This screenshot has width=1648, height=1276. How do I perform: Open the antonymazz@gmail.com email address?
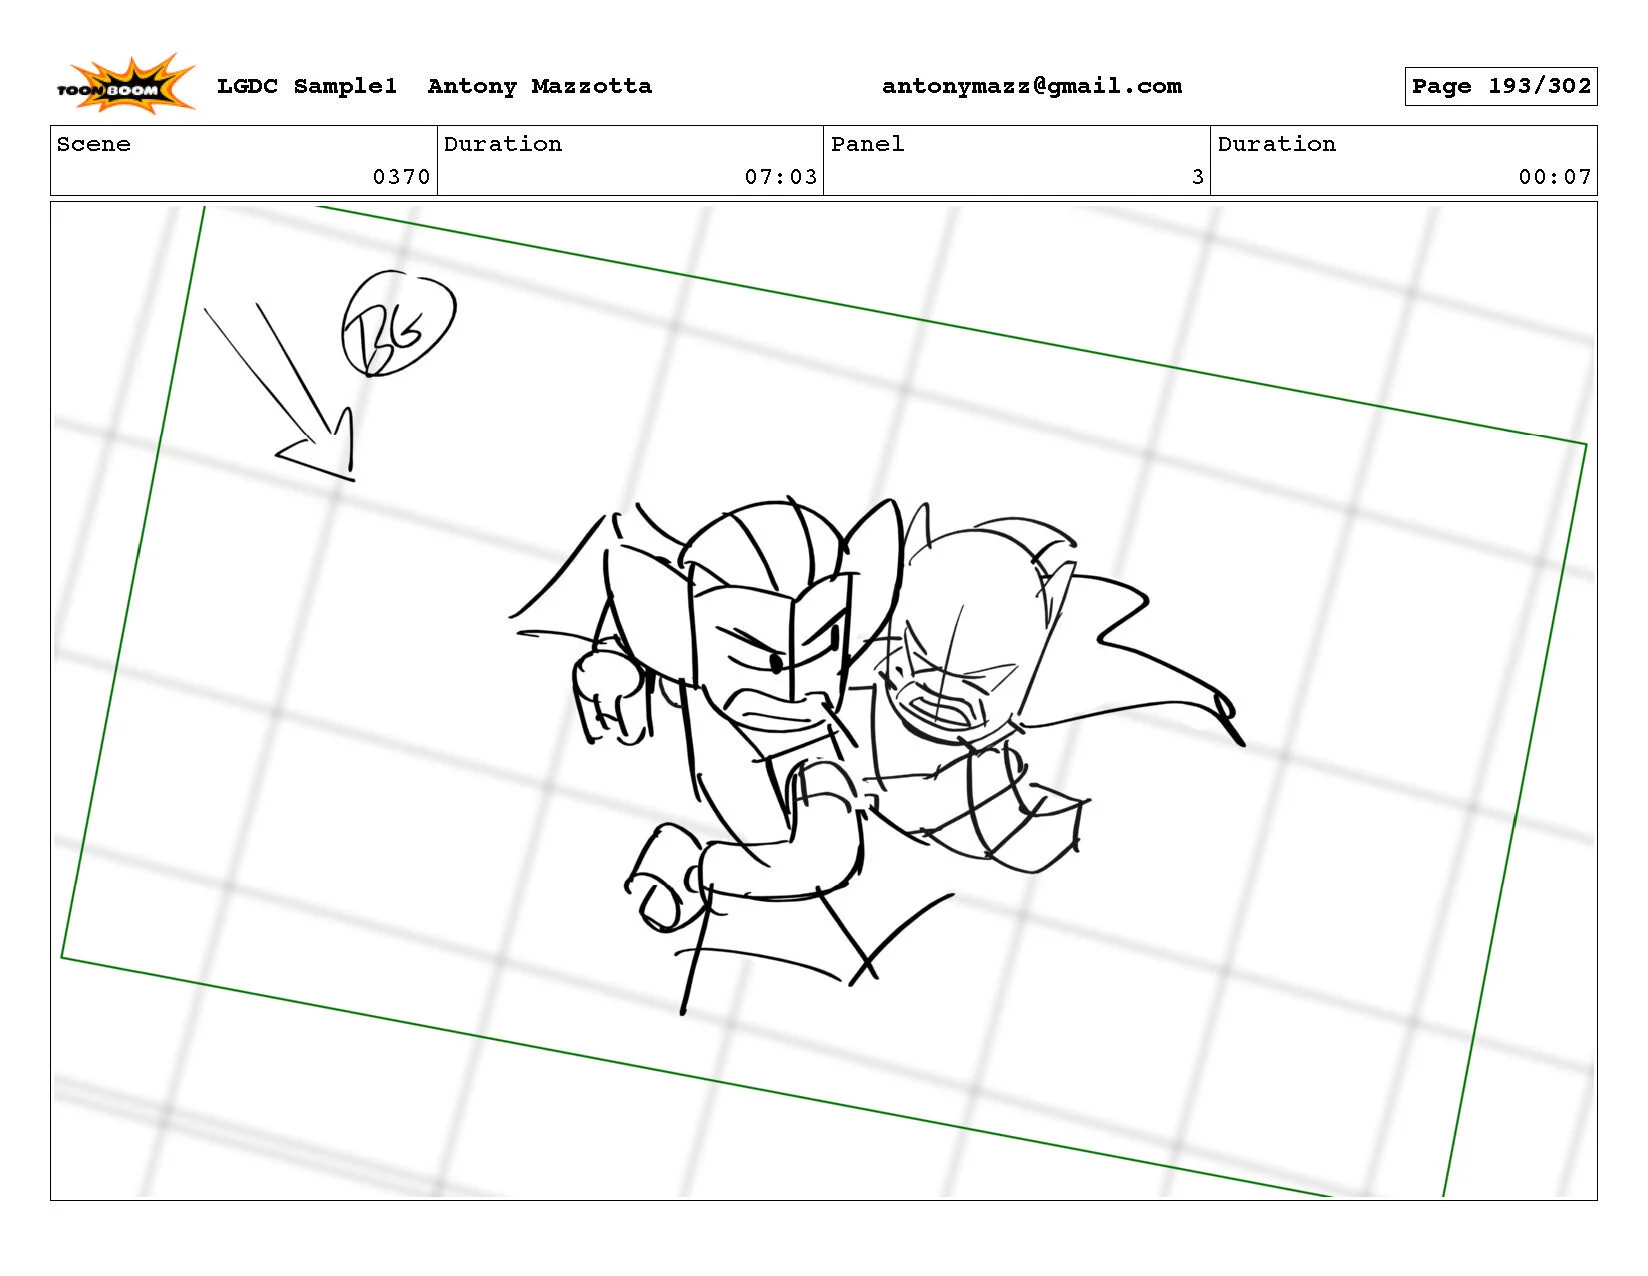pyautogui.click(x=1032, y=86)
